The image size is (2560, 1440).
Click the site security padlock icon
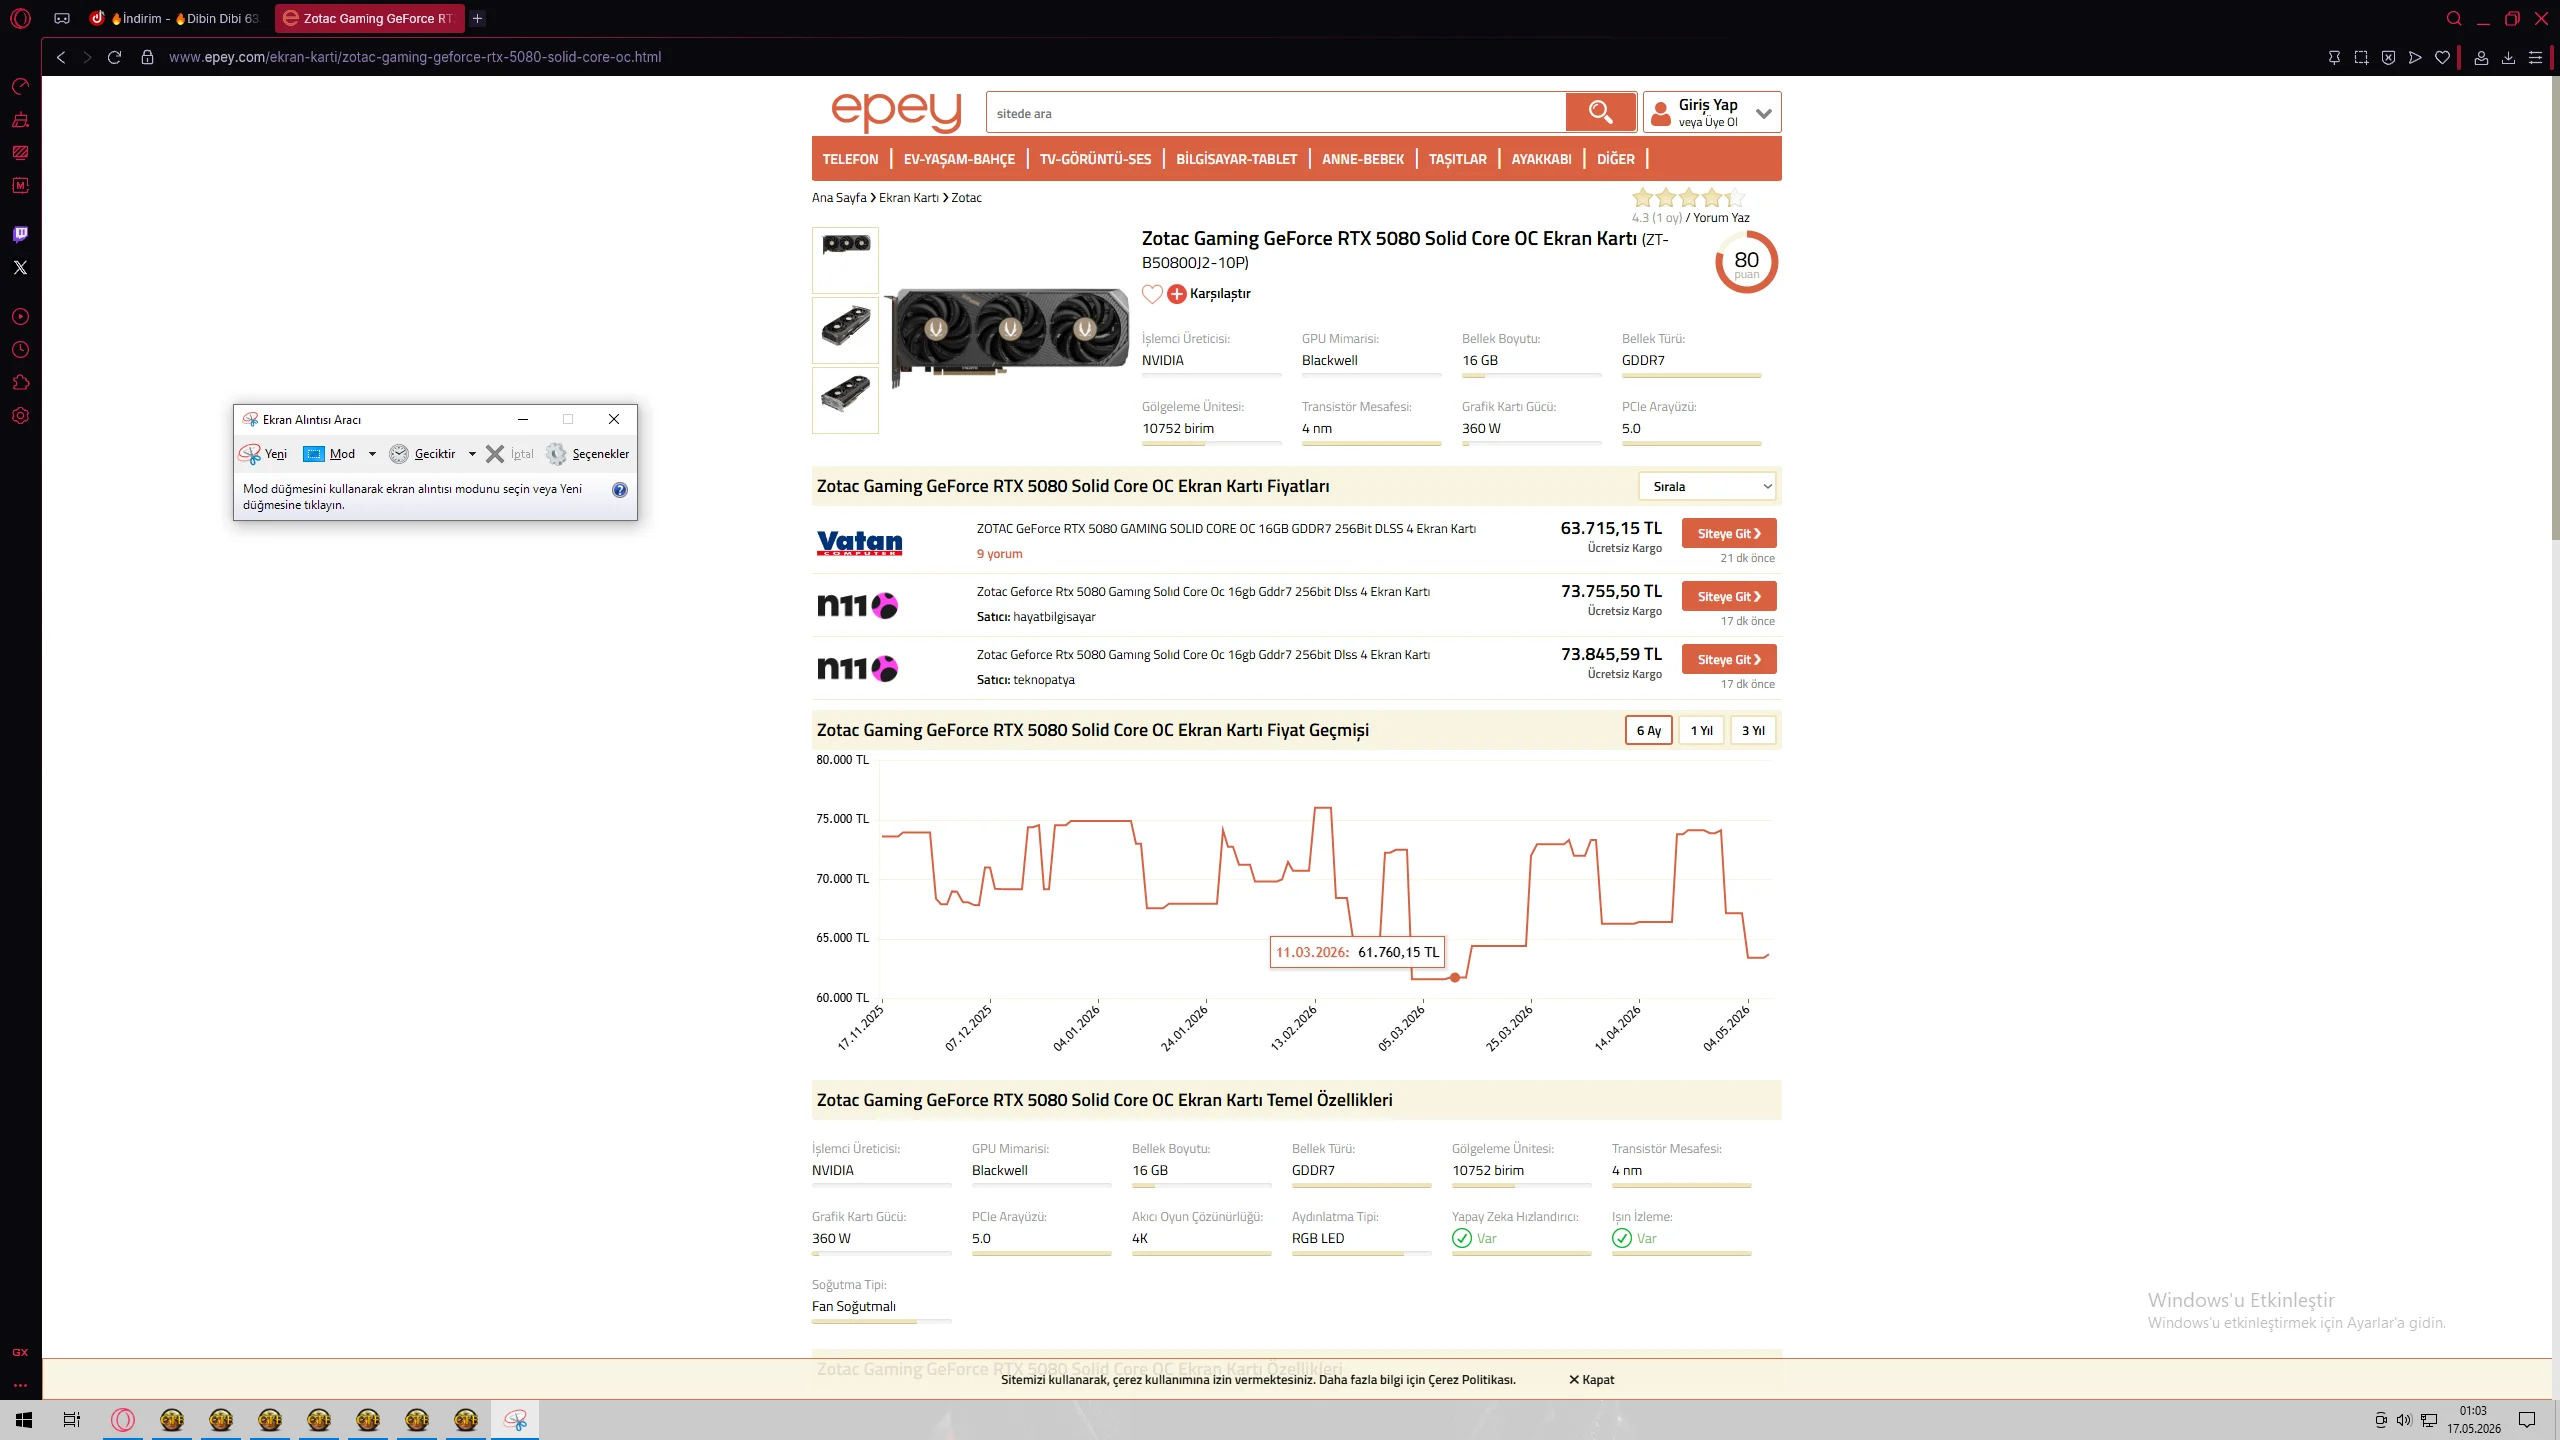pos(147,57)
